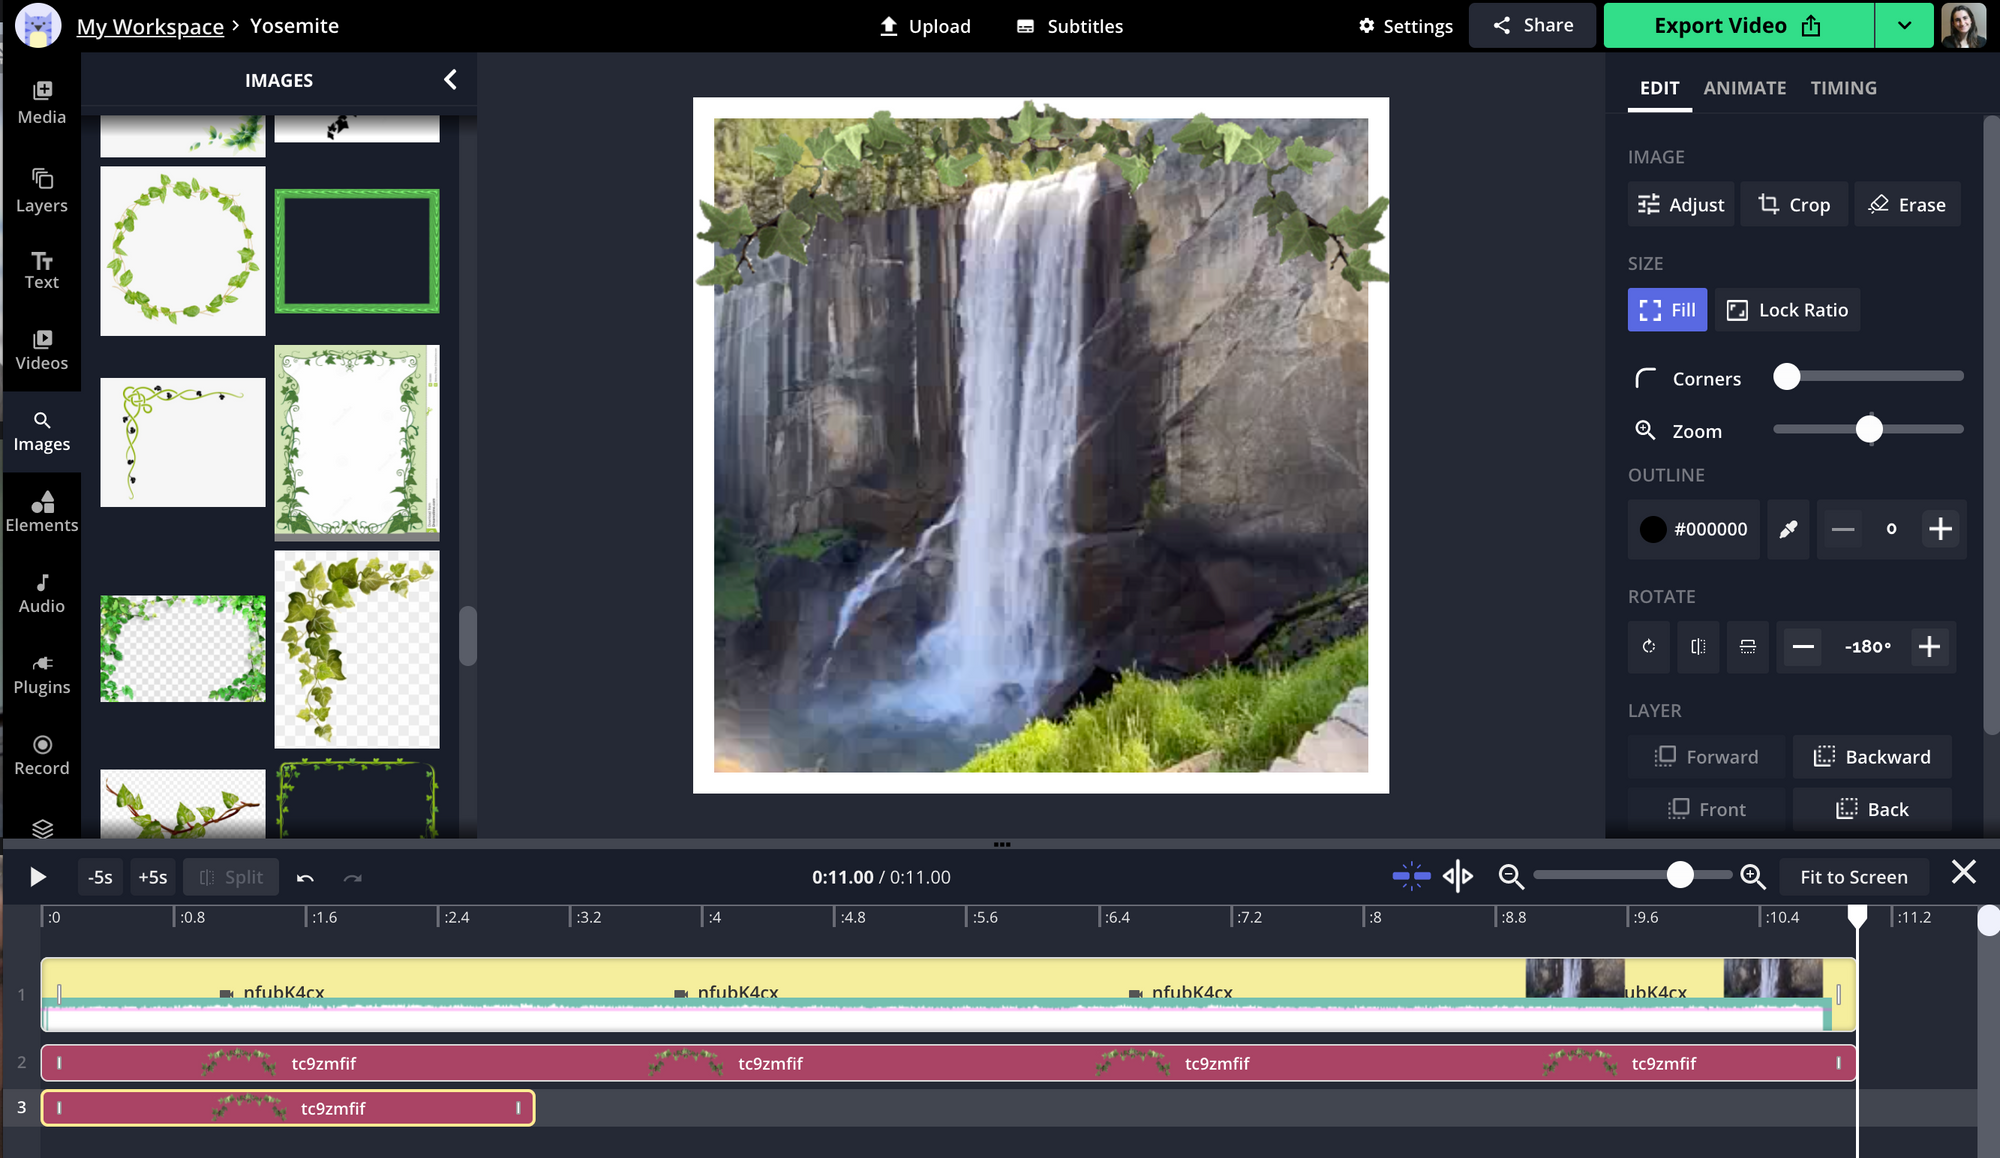Click Fit to Screen button
This screenshot has width=2000, height=1158.
(1853, 877)
